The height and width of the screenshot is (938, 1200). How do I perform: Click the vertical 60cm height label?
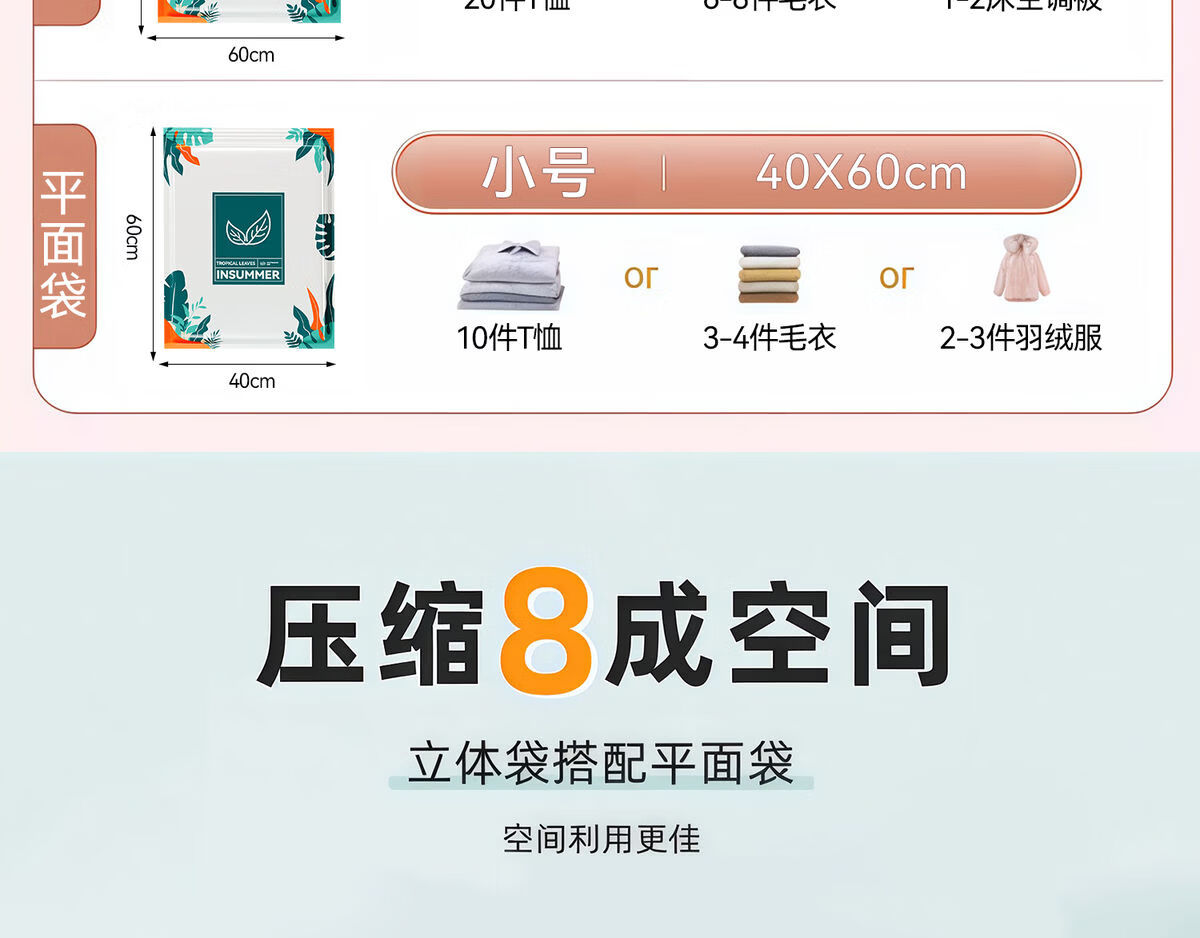133,236
